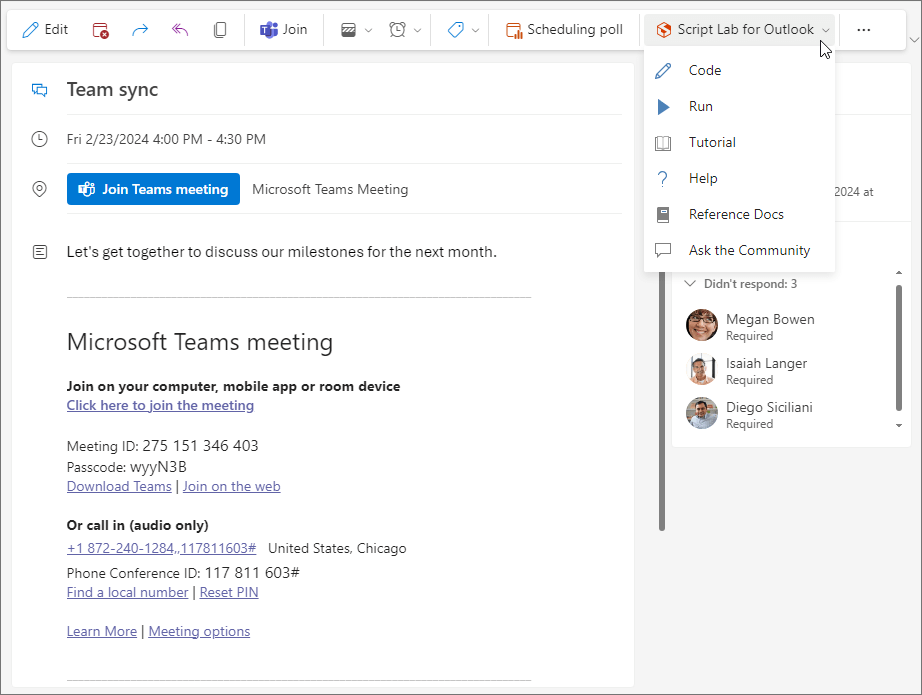Click the attendee list scrollbar thumb
Viewport: 922px width, 695px height.
898,348
